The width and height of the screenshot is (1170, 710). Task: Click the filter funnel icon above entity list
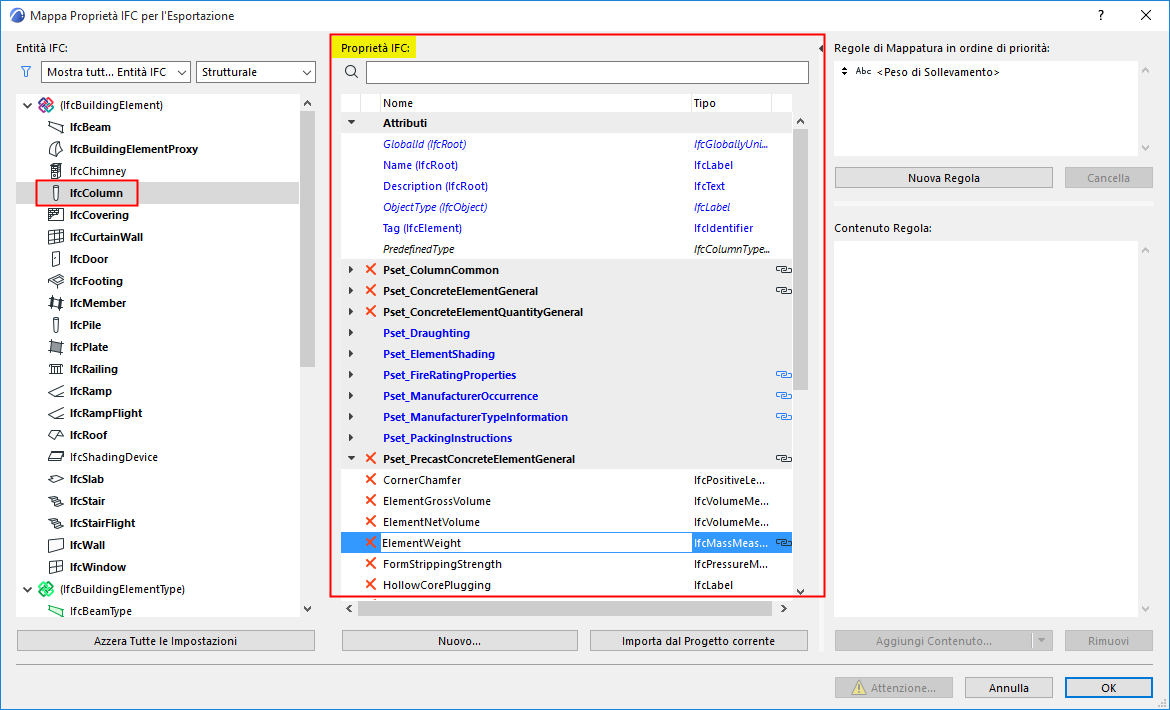pyautogui.click(x=26, y=72)
